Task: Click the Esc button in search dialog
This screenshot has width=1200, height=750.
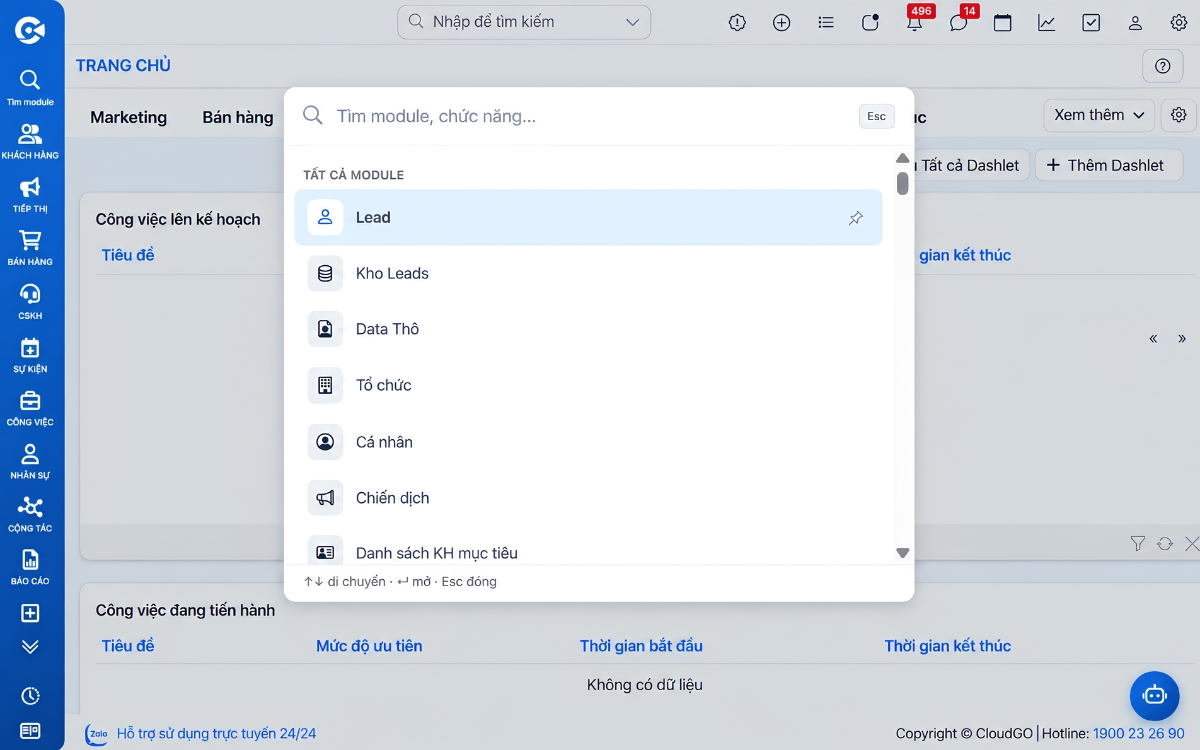Action: click(x=876, y=116)
